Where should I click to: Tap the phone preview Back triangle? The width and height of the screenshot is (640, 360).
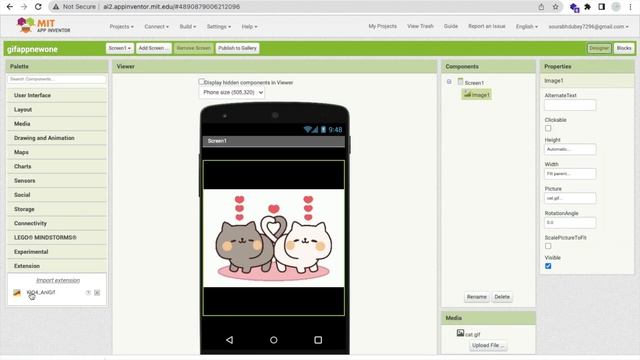click(x=229, y=340)
